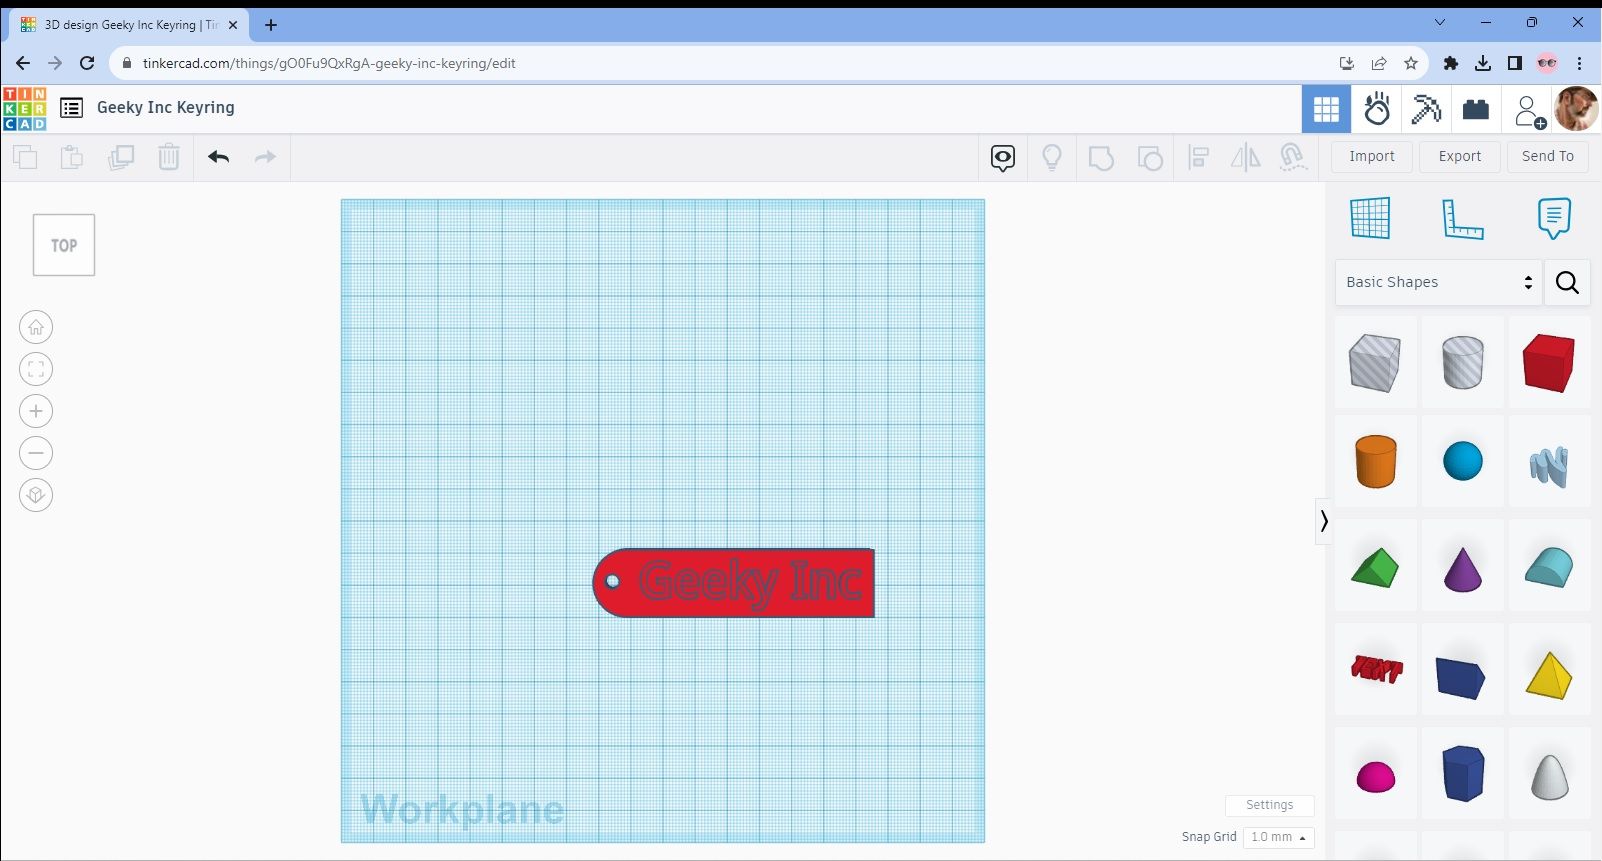Open Chrome extensions puzzle icon
Viewport: 1602px width, 861px height.
[x=1451, y=63]
